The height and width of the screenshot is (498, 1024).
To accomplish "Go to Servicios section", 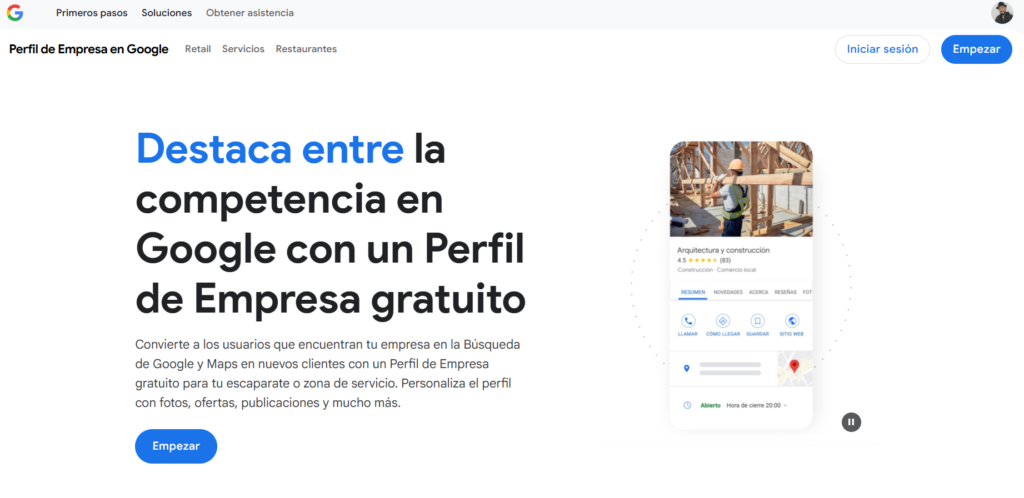I will [243, 49].
